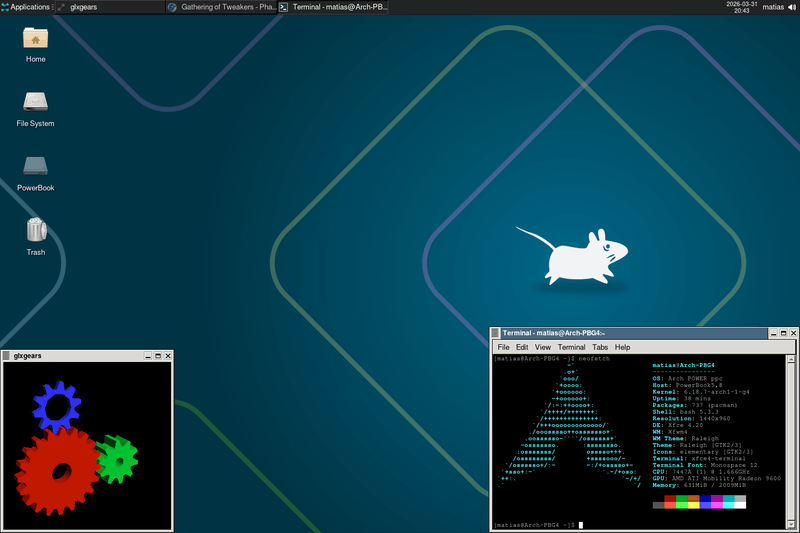Click the Terminal vertical scrollbar track
Image resolution: width=800 pixels, height=533 pixels.
pos(791,442)
